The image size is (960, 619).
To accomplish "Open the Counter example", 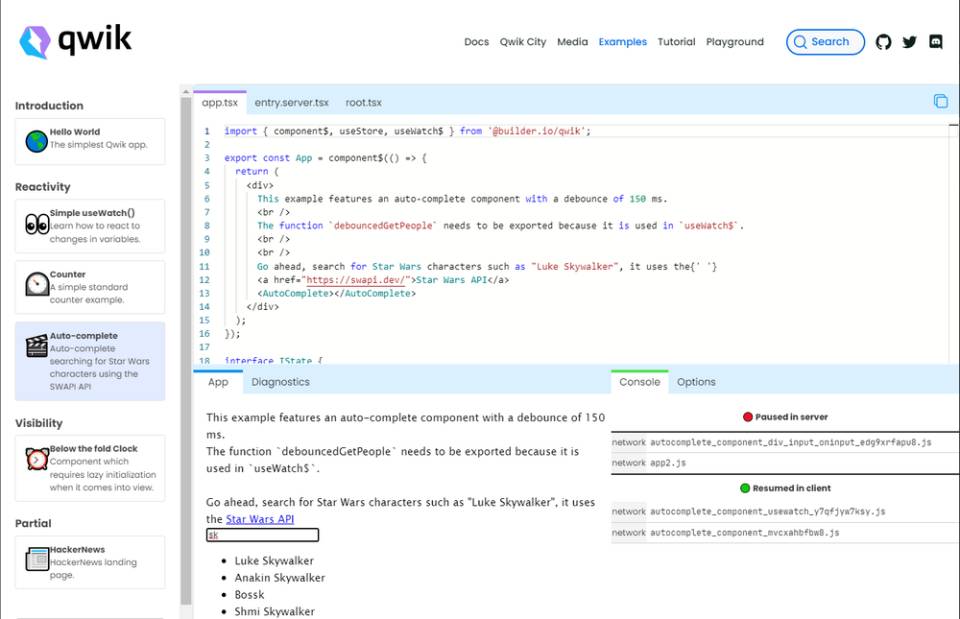I will point(90,287).
